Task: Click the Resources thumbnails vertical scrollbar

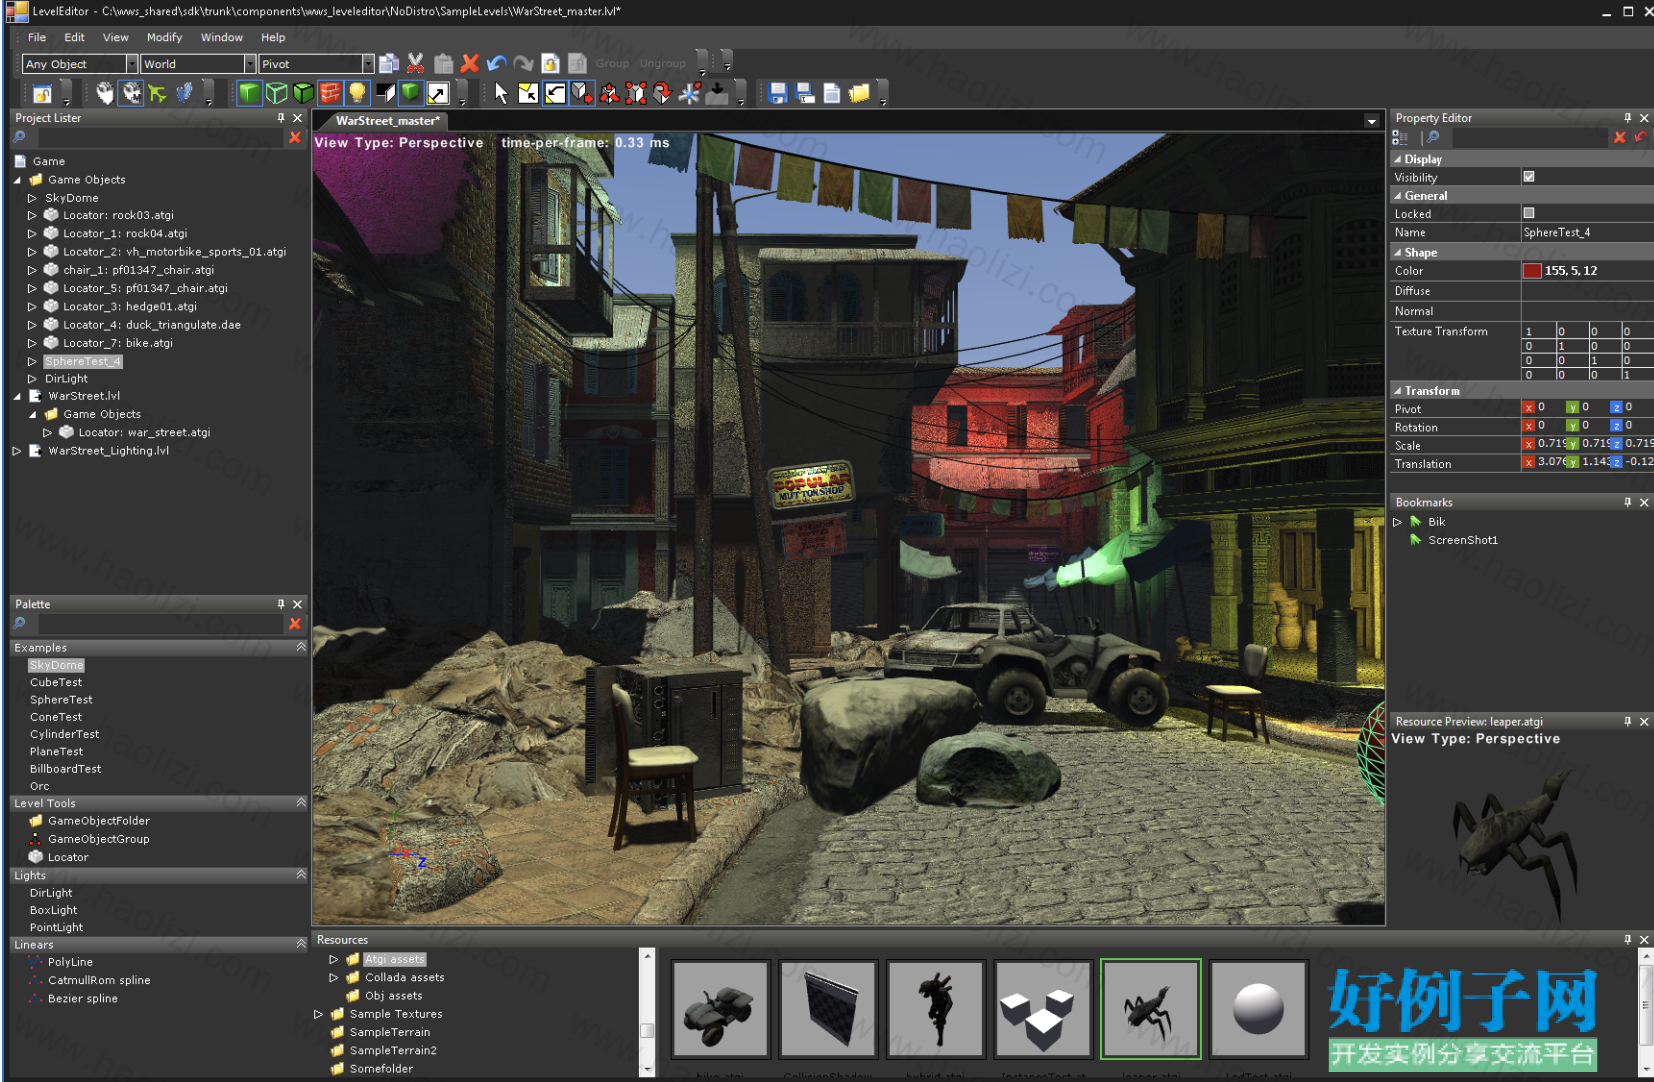Action: [x=1645, y=1012]
